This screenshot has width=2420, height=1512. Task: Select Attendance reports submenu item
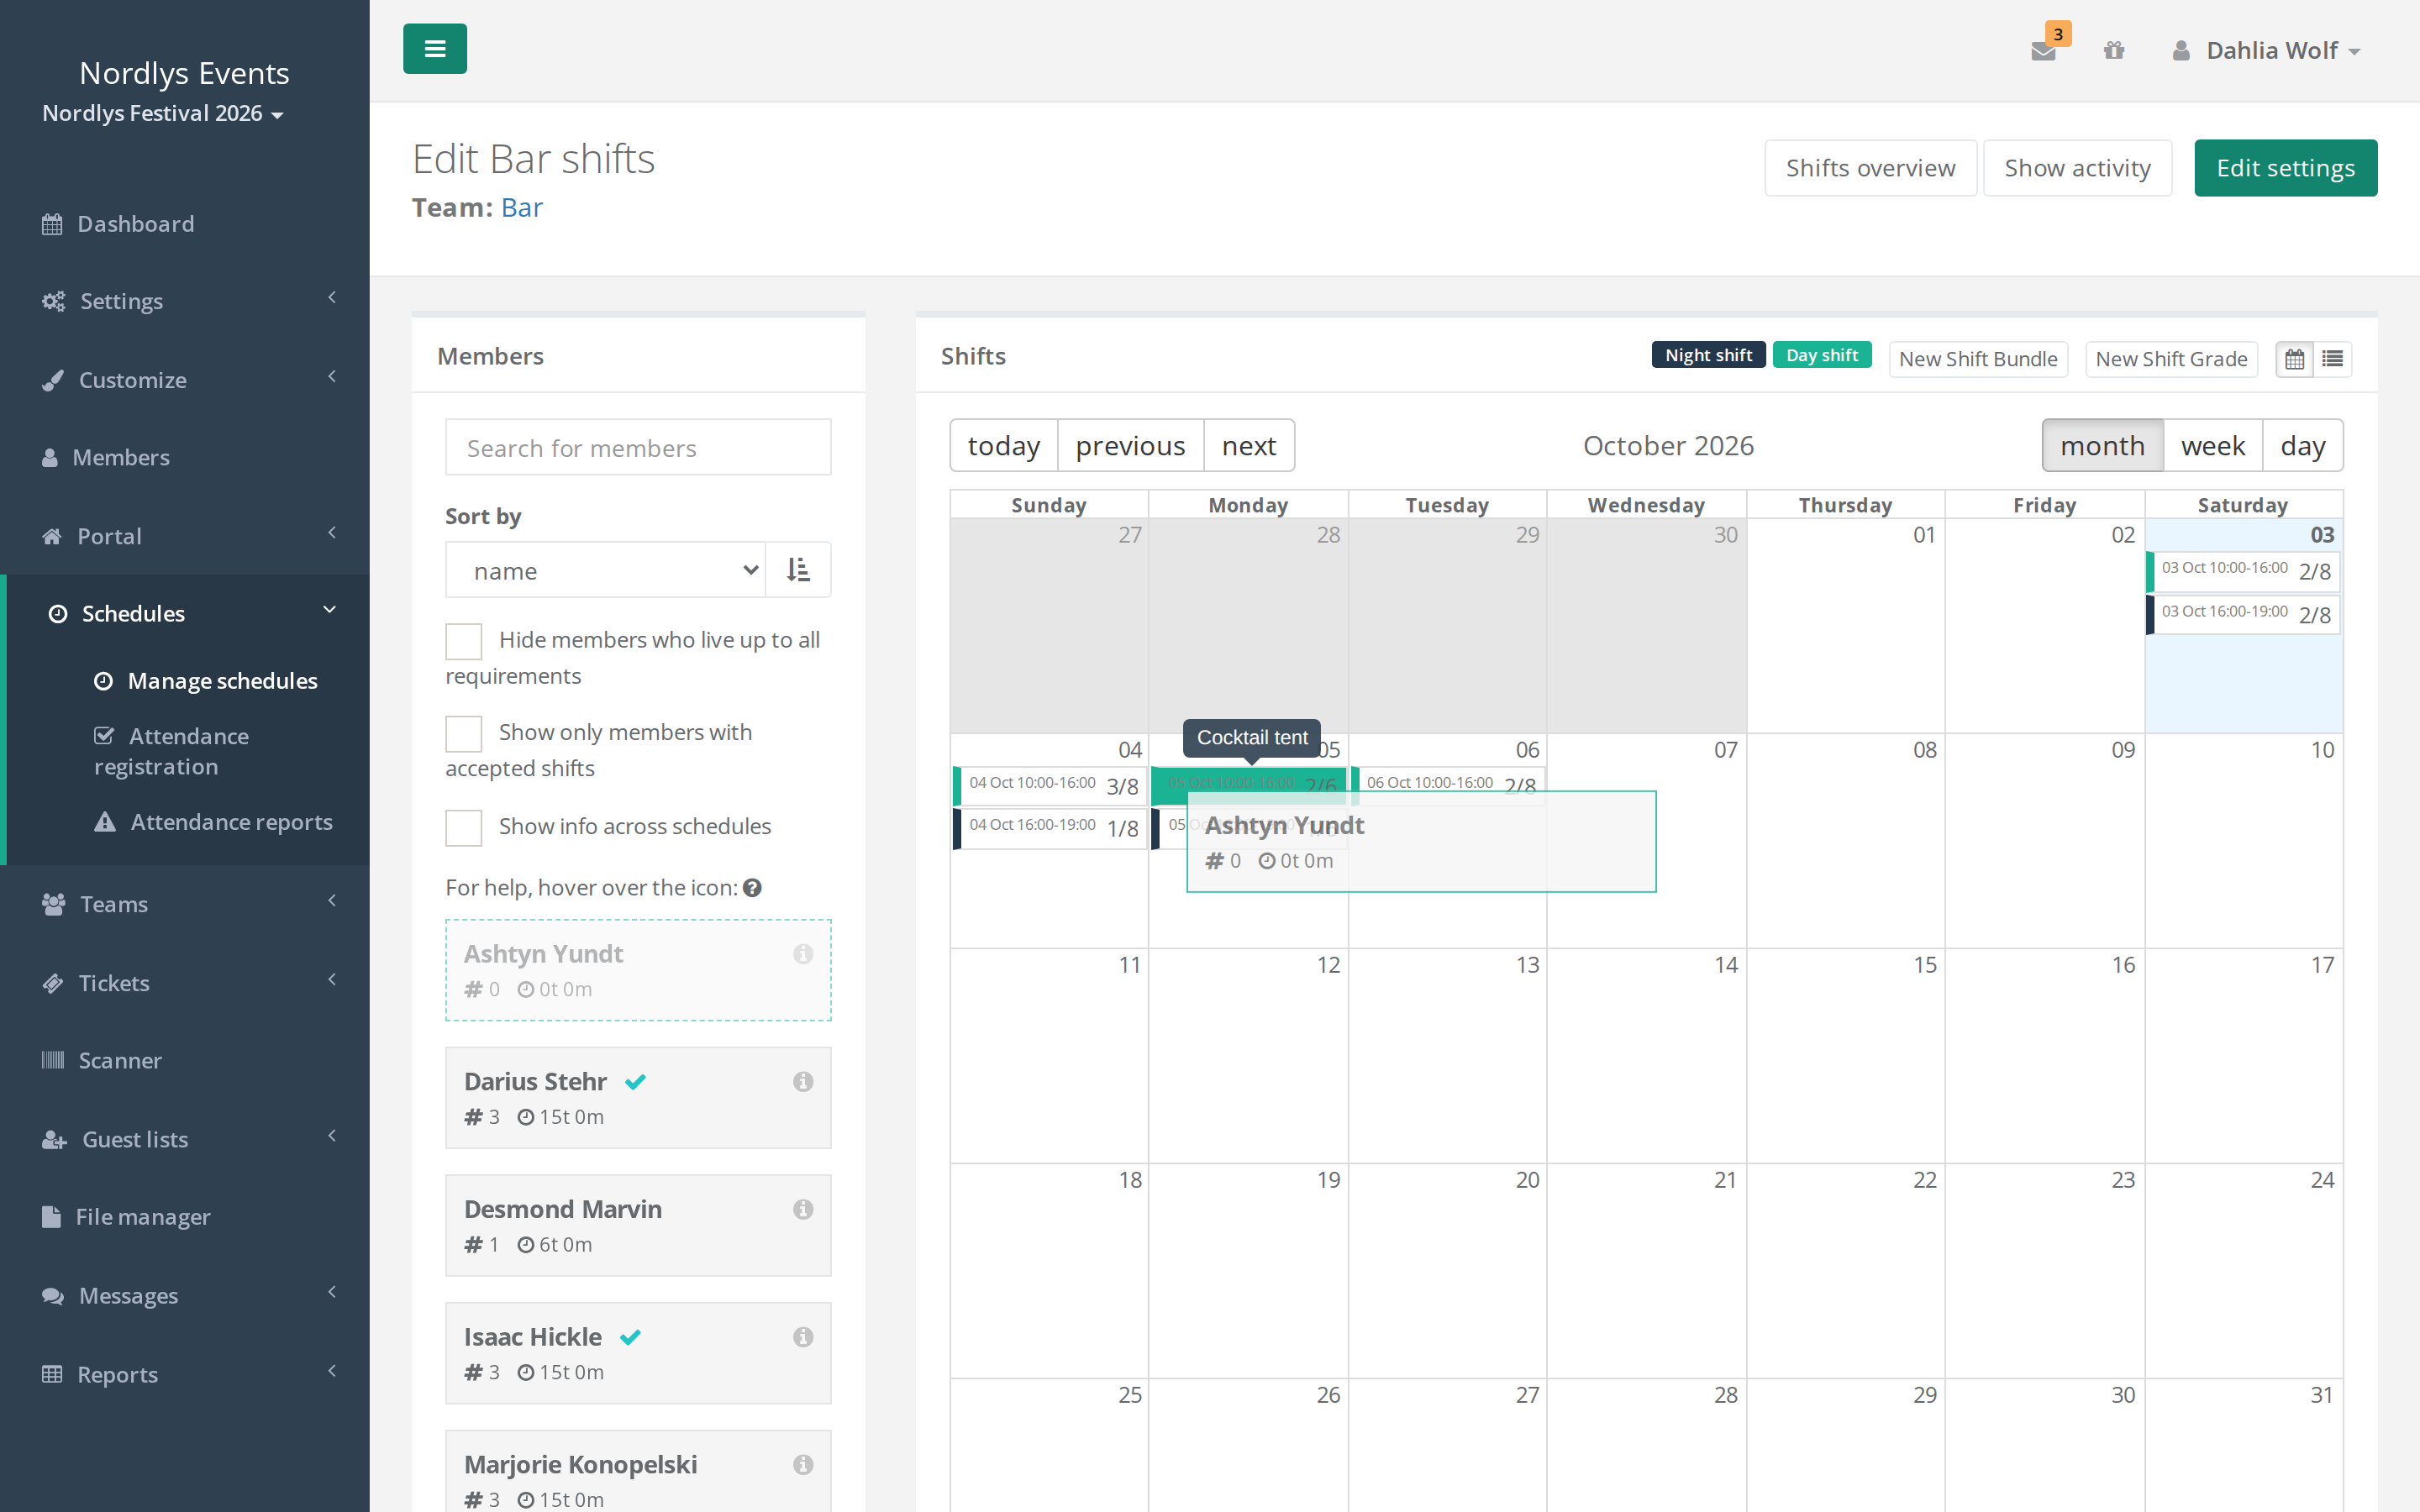[x=213, y=822]
